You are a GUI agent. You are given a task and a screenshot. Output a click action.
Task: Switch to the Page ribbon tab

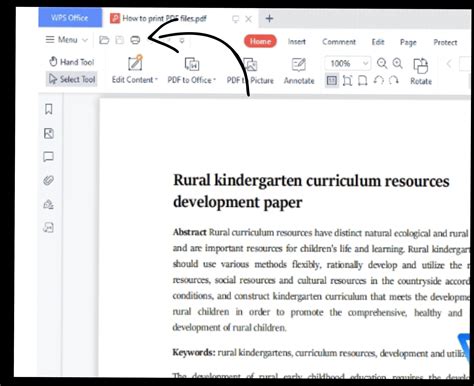[408, 42]
